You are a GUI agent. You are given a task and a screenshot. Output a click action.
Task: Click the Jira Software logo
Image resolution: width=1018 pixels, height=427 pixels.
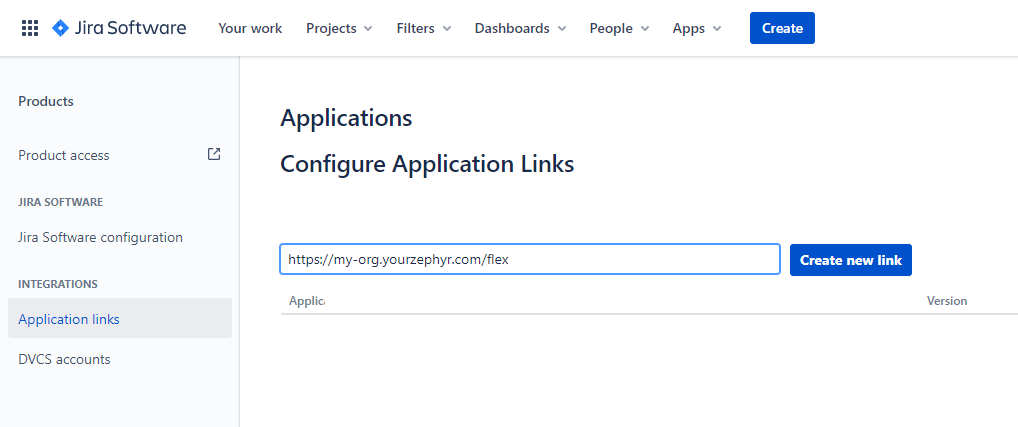119,28
